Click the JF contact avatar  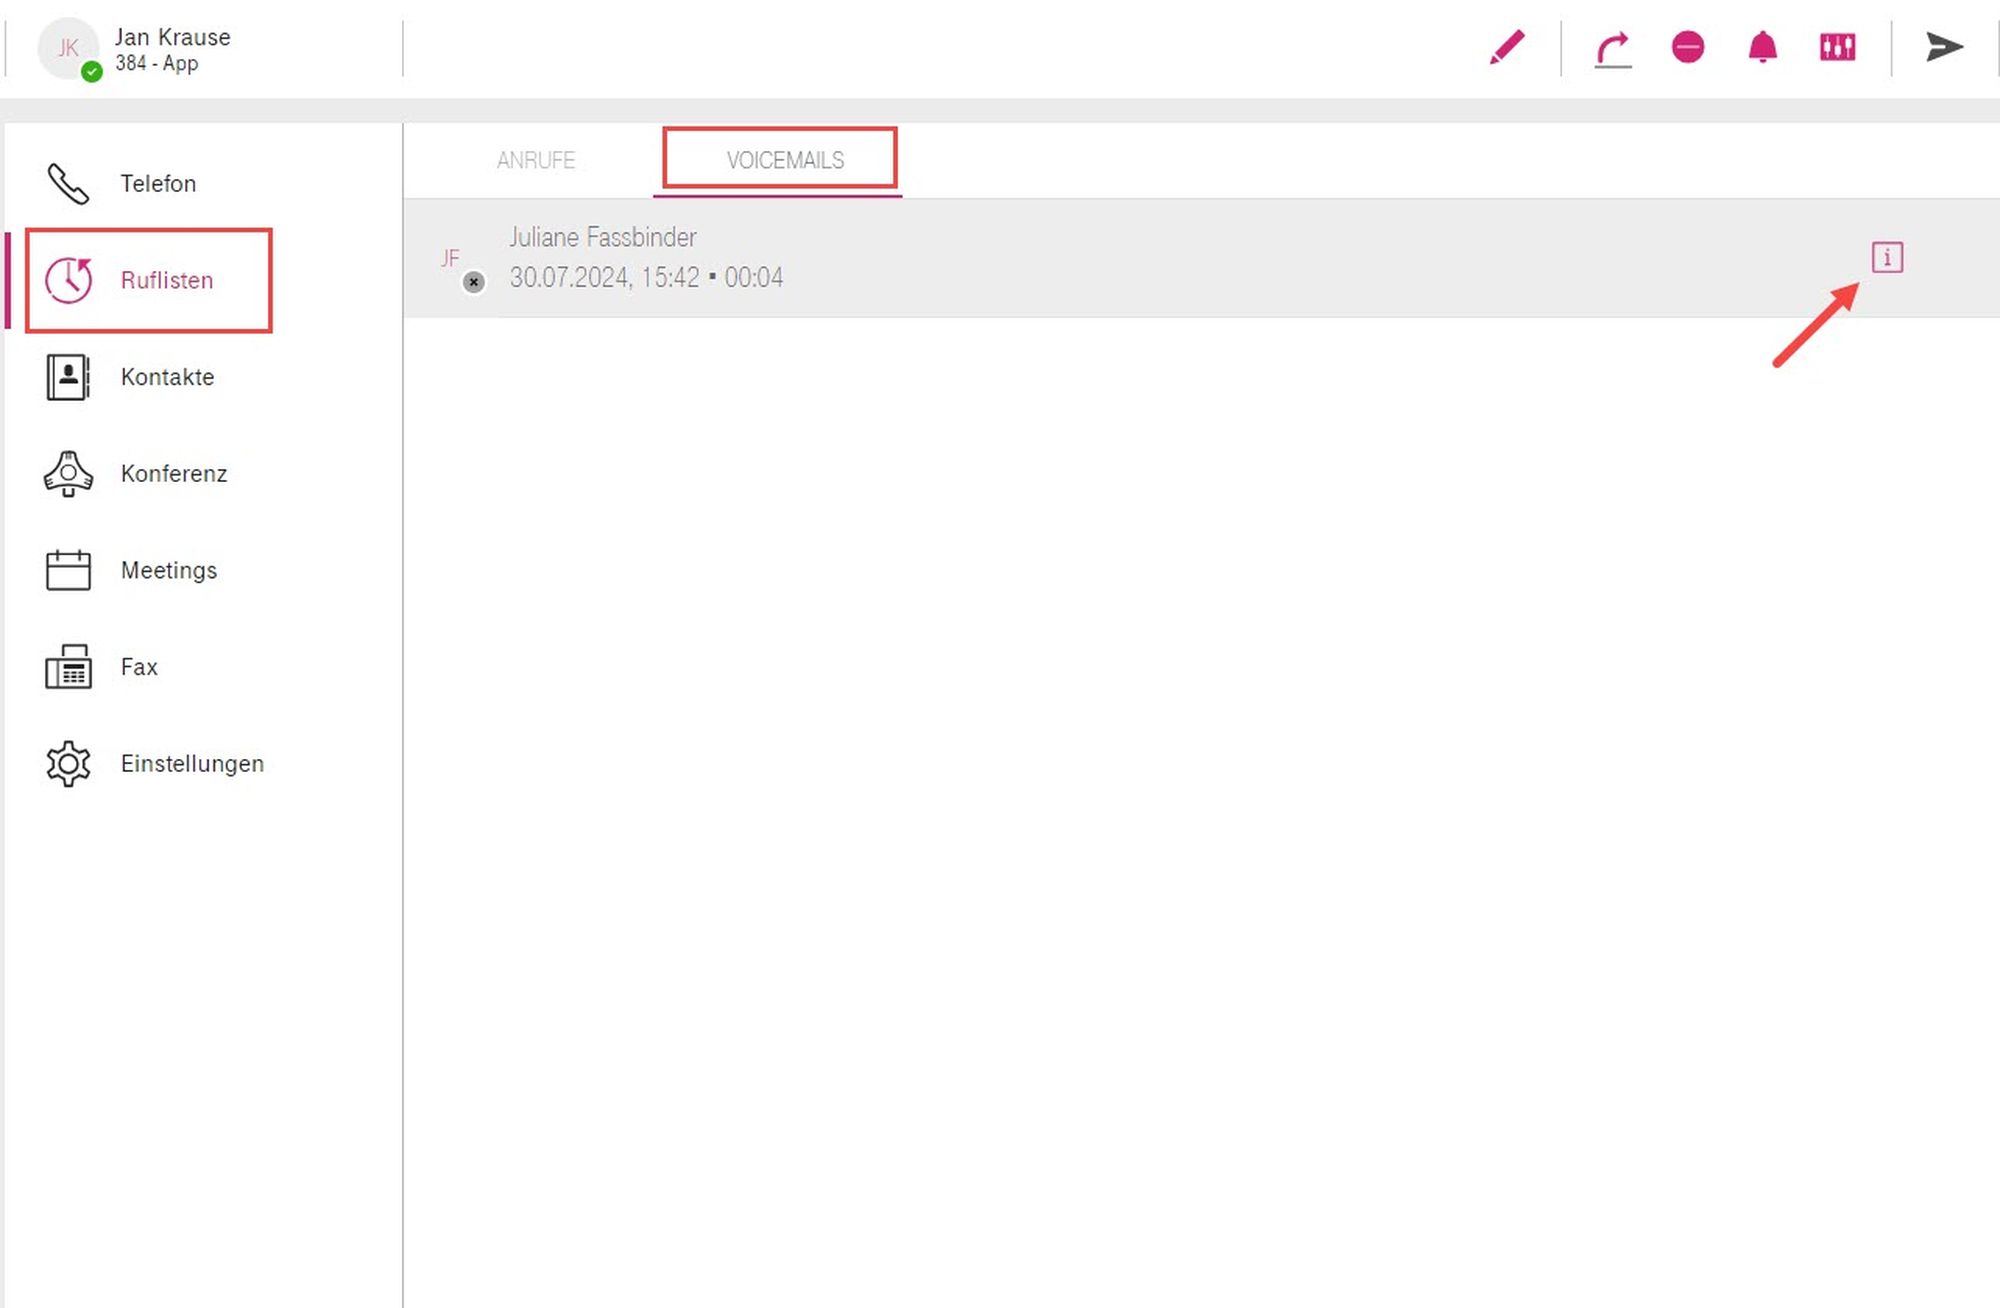[x=451, y=259]
